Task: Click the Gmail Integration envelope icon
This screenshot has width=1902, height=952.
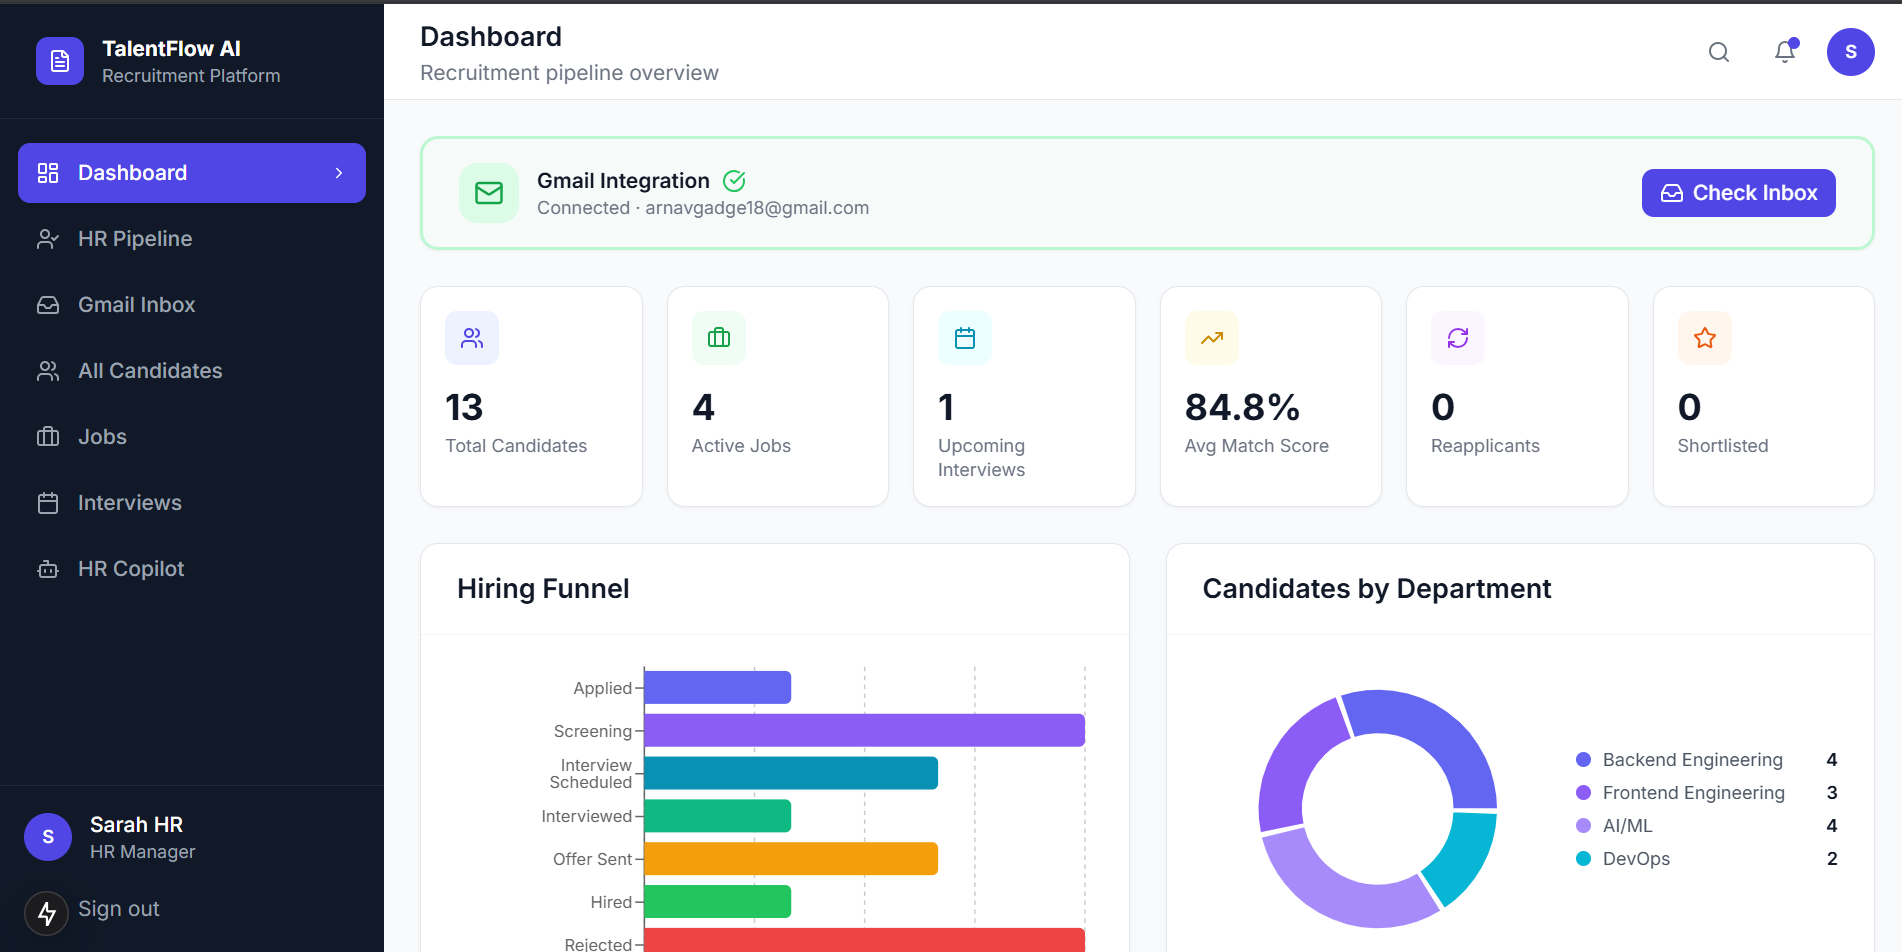Action: [x=489, y=193]
